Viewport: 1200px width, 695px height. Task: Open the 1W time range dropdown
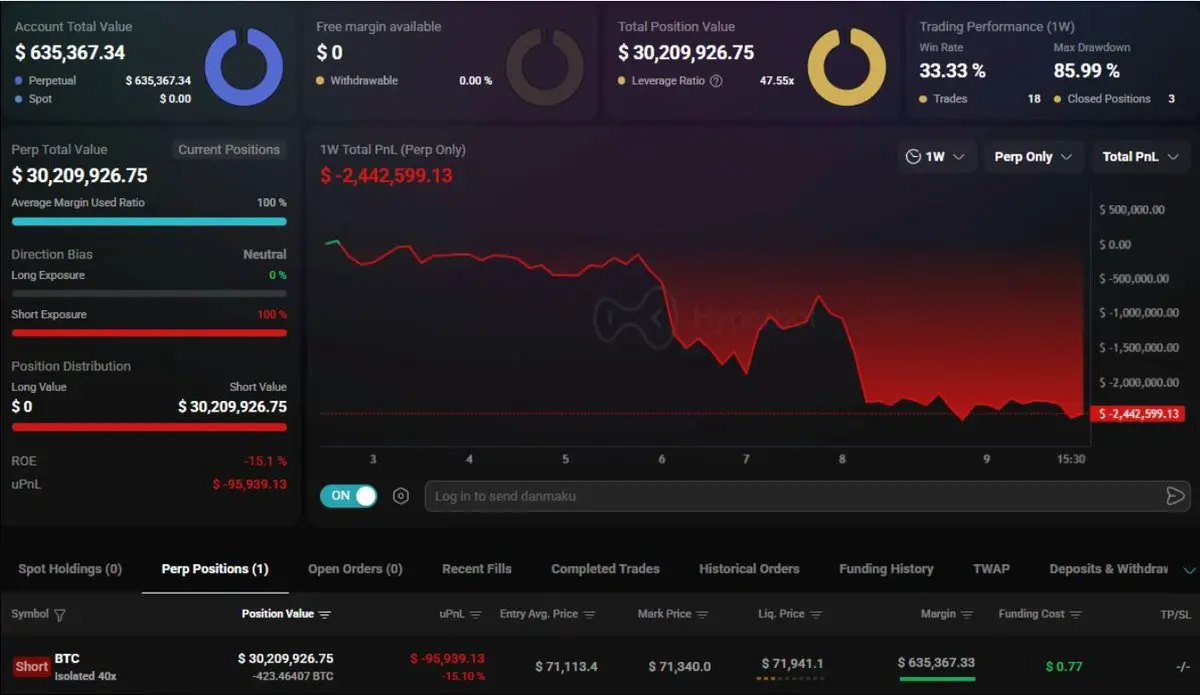coord(936,157)
